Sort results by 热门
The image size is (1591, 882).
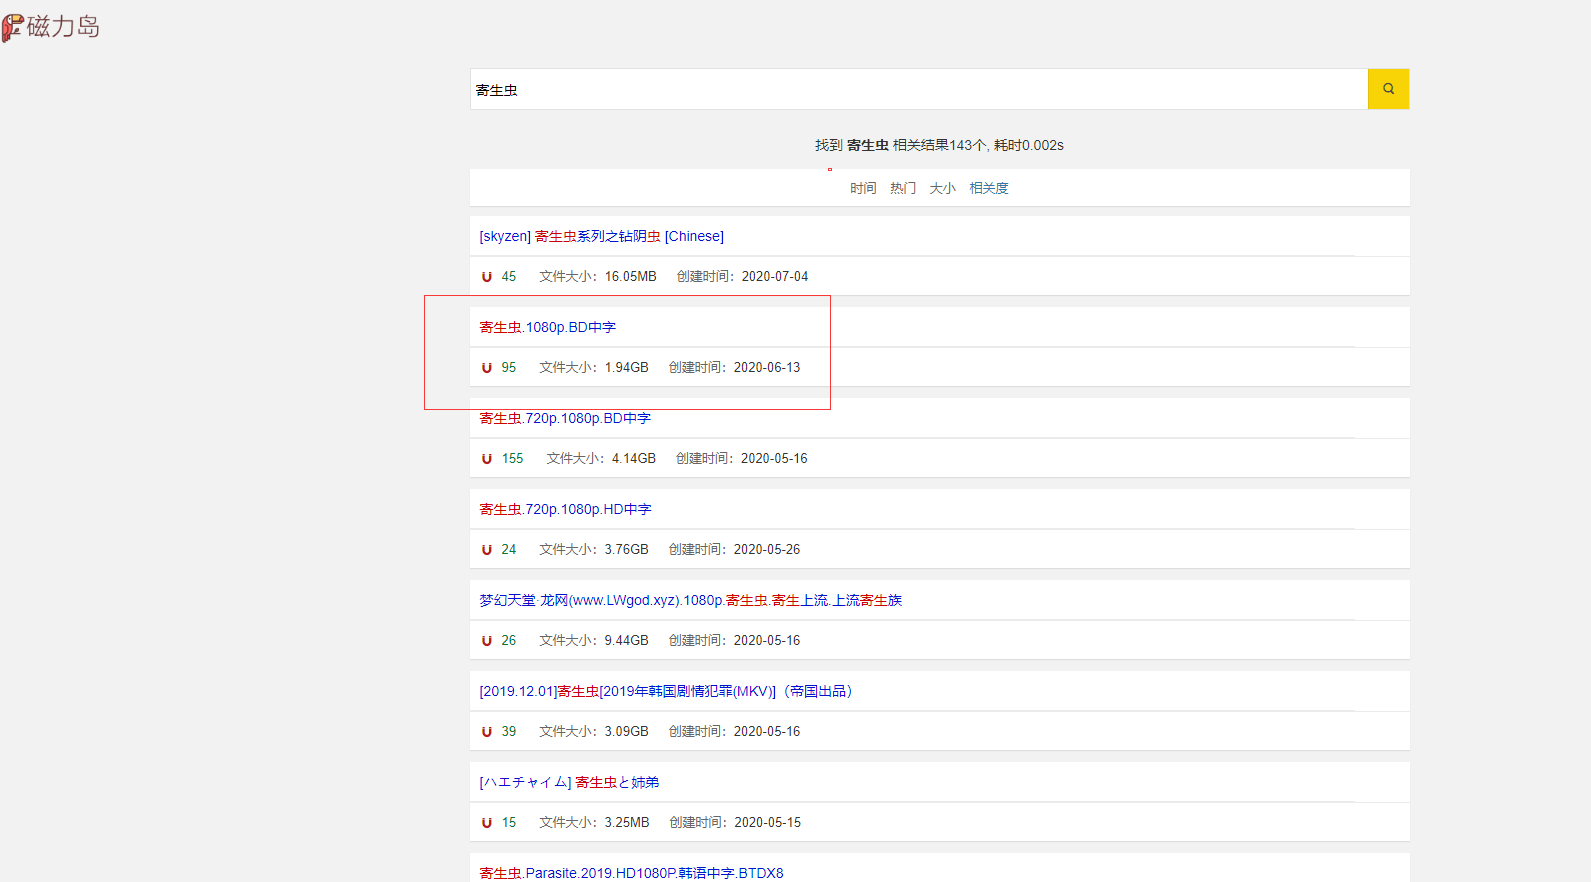pyautogui.click(x=903, y=188)
